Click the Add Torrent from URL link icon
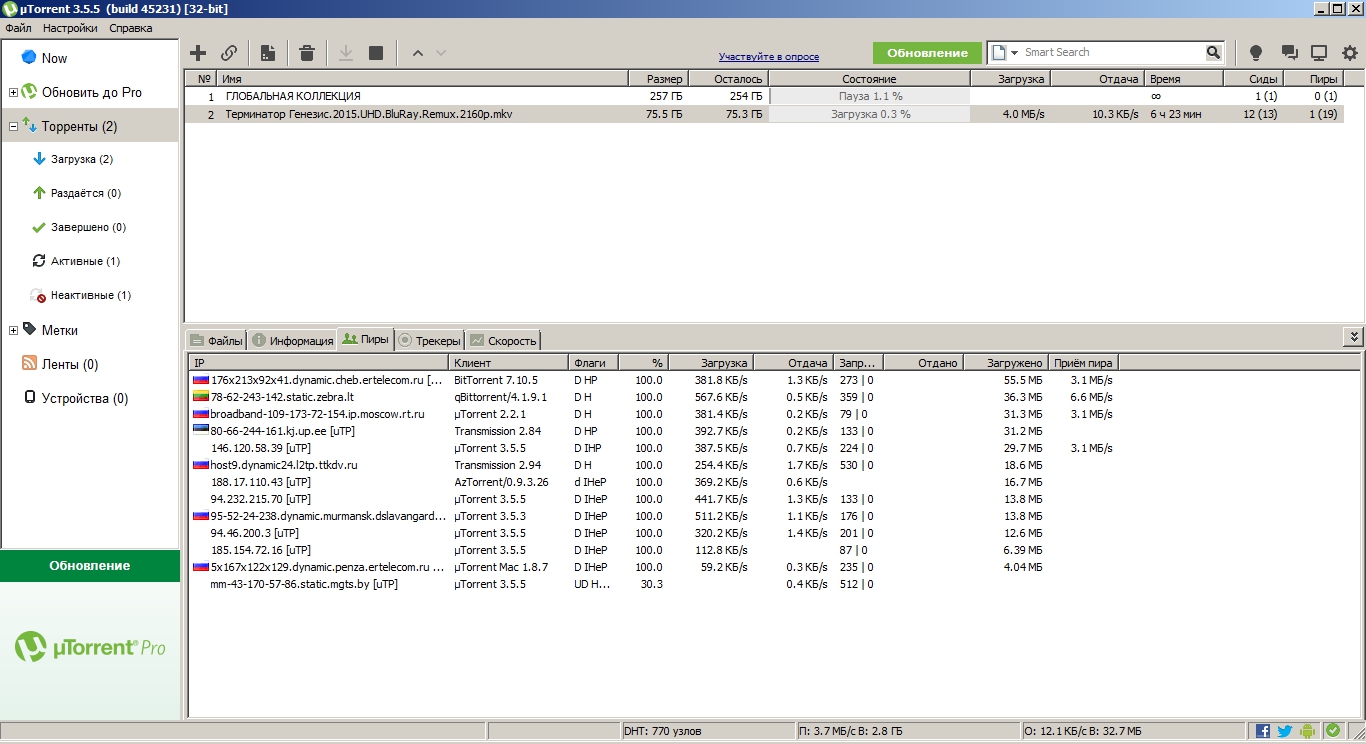Image resolution: width=1366 pixels, height=744 pixels. pyautogui.click(x=229, y=53)
